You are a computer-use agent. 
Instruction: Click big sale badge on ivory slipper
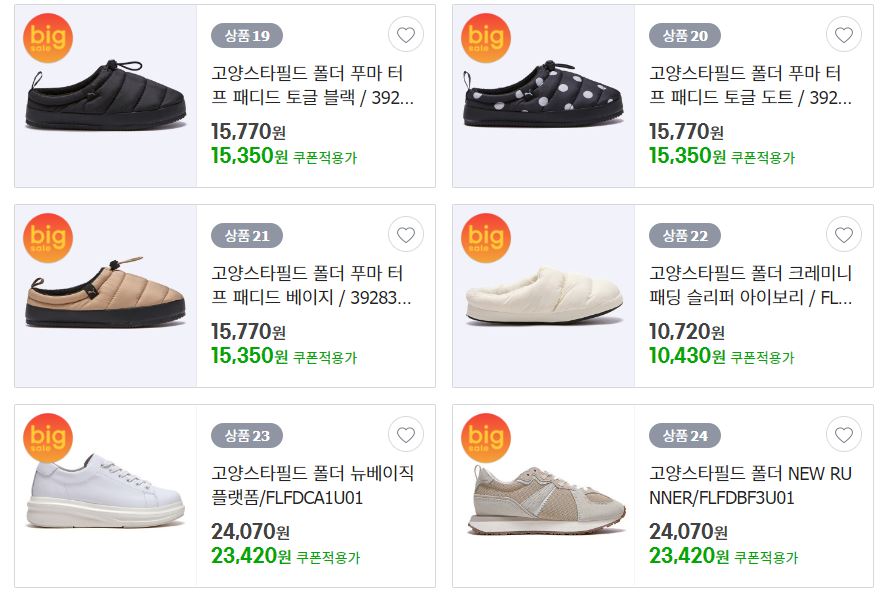pyautogui.click(x=486, y=238)
